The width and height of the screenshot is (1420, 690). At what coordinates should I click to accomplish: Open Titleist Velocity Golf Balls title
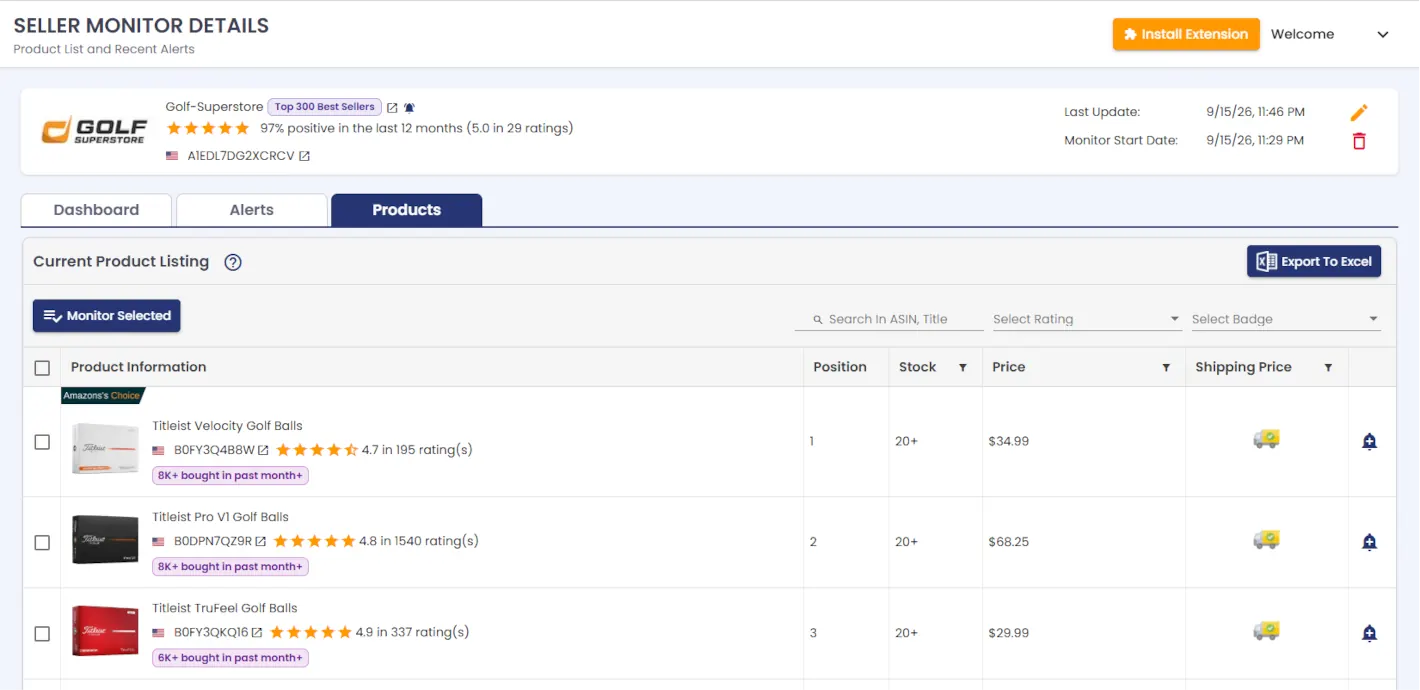coord(227,426)
